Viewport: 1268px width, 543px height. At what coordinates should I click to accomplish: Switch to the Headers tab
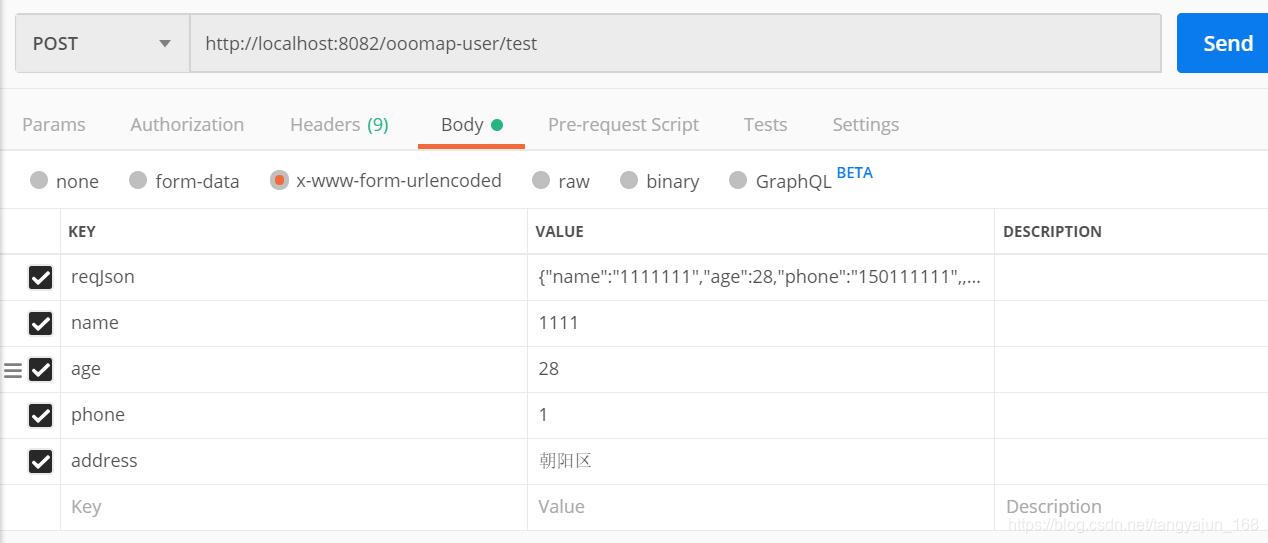pyautogui.click(x=339, y=125)
